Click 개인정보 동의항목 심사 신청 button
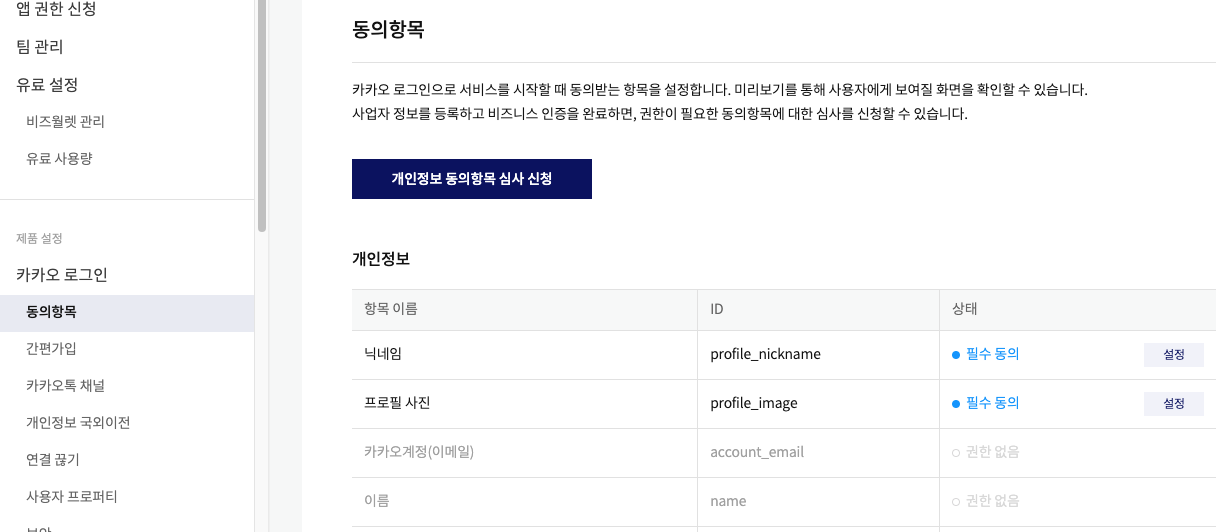1217x532 pixels. (x=472, y=179)
